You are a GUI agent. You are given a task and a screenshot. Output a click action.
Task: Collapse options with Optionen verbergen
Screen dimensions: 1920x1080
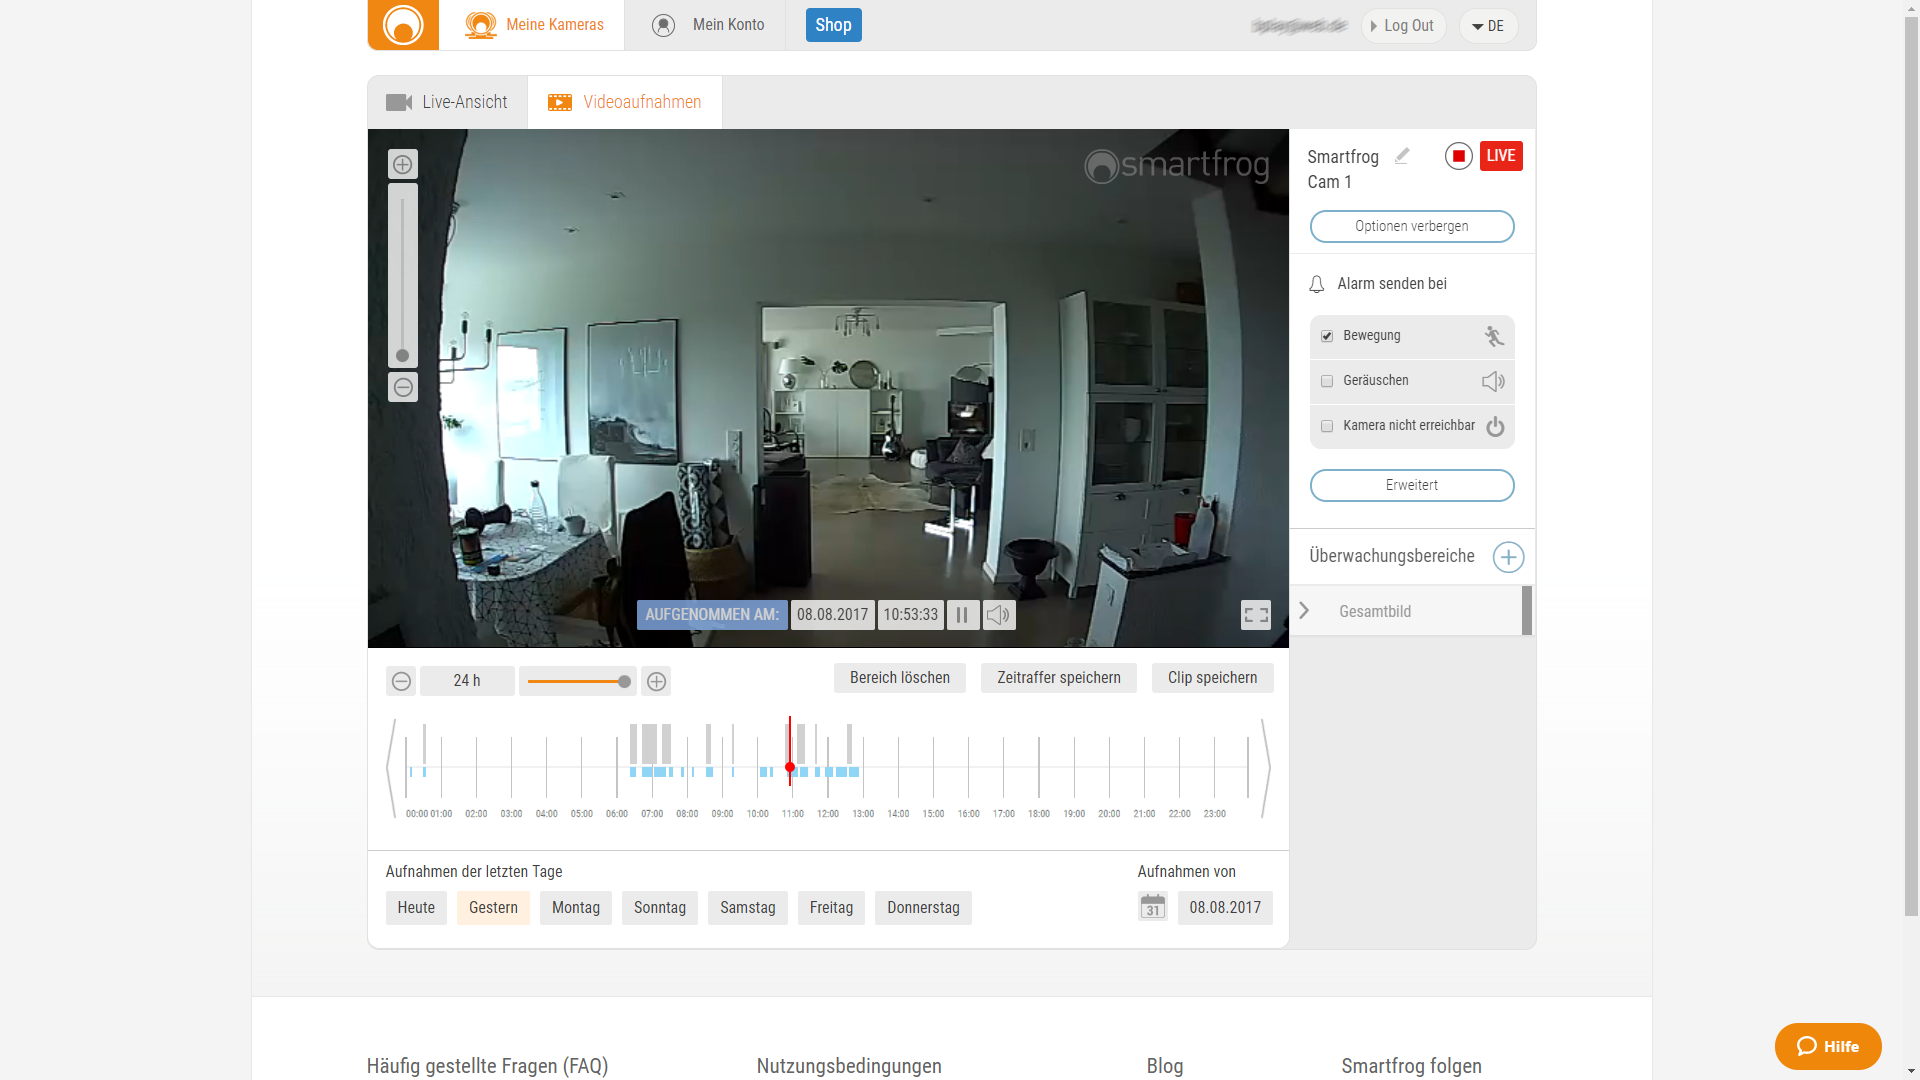(x=1411, y=226)
